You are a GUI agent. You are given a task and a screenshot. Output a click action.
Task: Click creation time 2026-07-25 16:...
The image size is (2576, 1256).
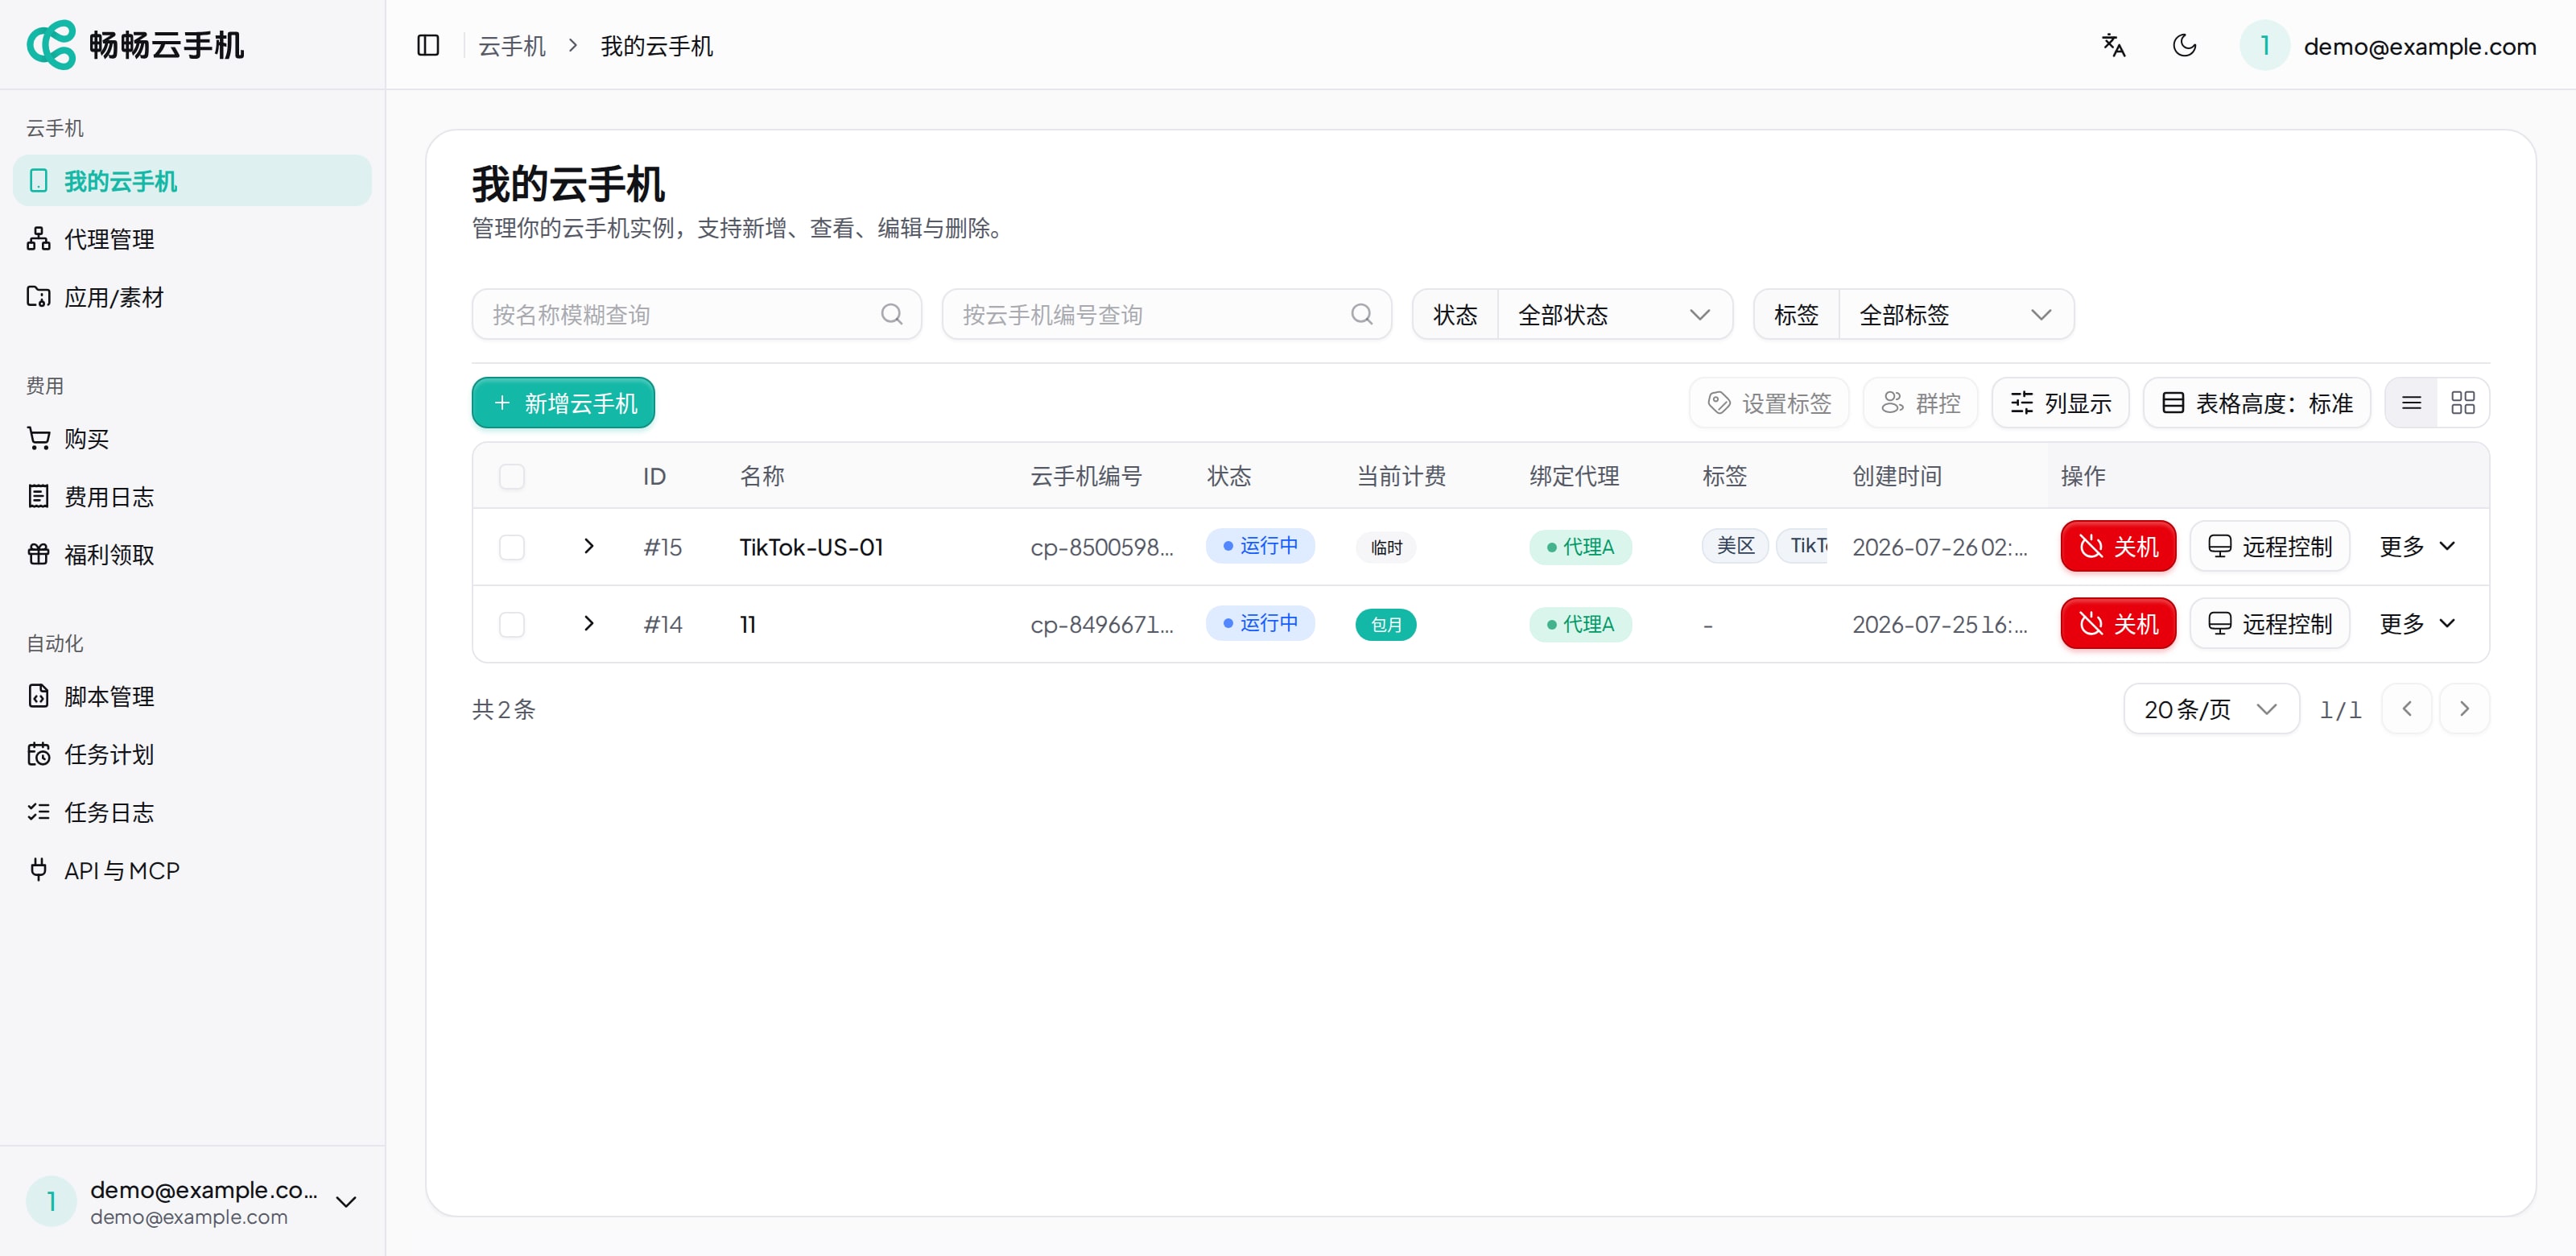click(x=1939, y=624)
